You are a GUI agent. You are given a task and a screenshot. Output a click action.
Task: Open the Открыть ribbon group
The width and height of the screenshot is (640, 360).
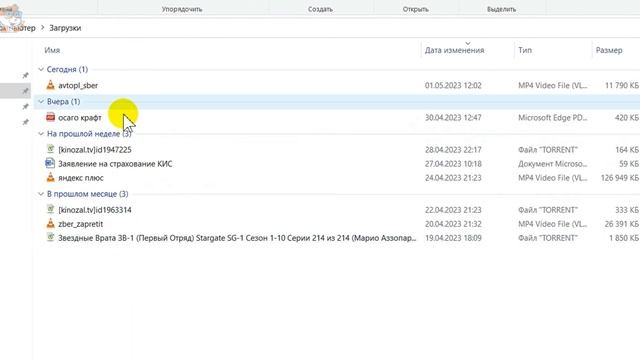[x=416, y=9]
